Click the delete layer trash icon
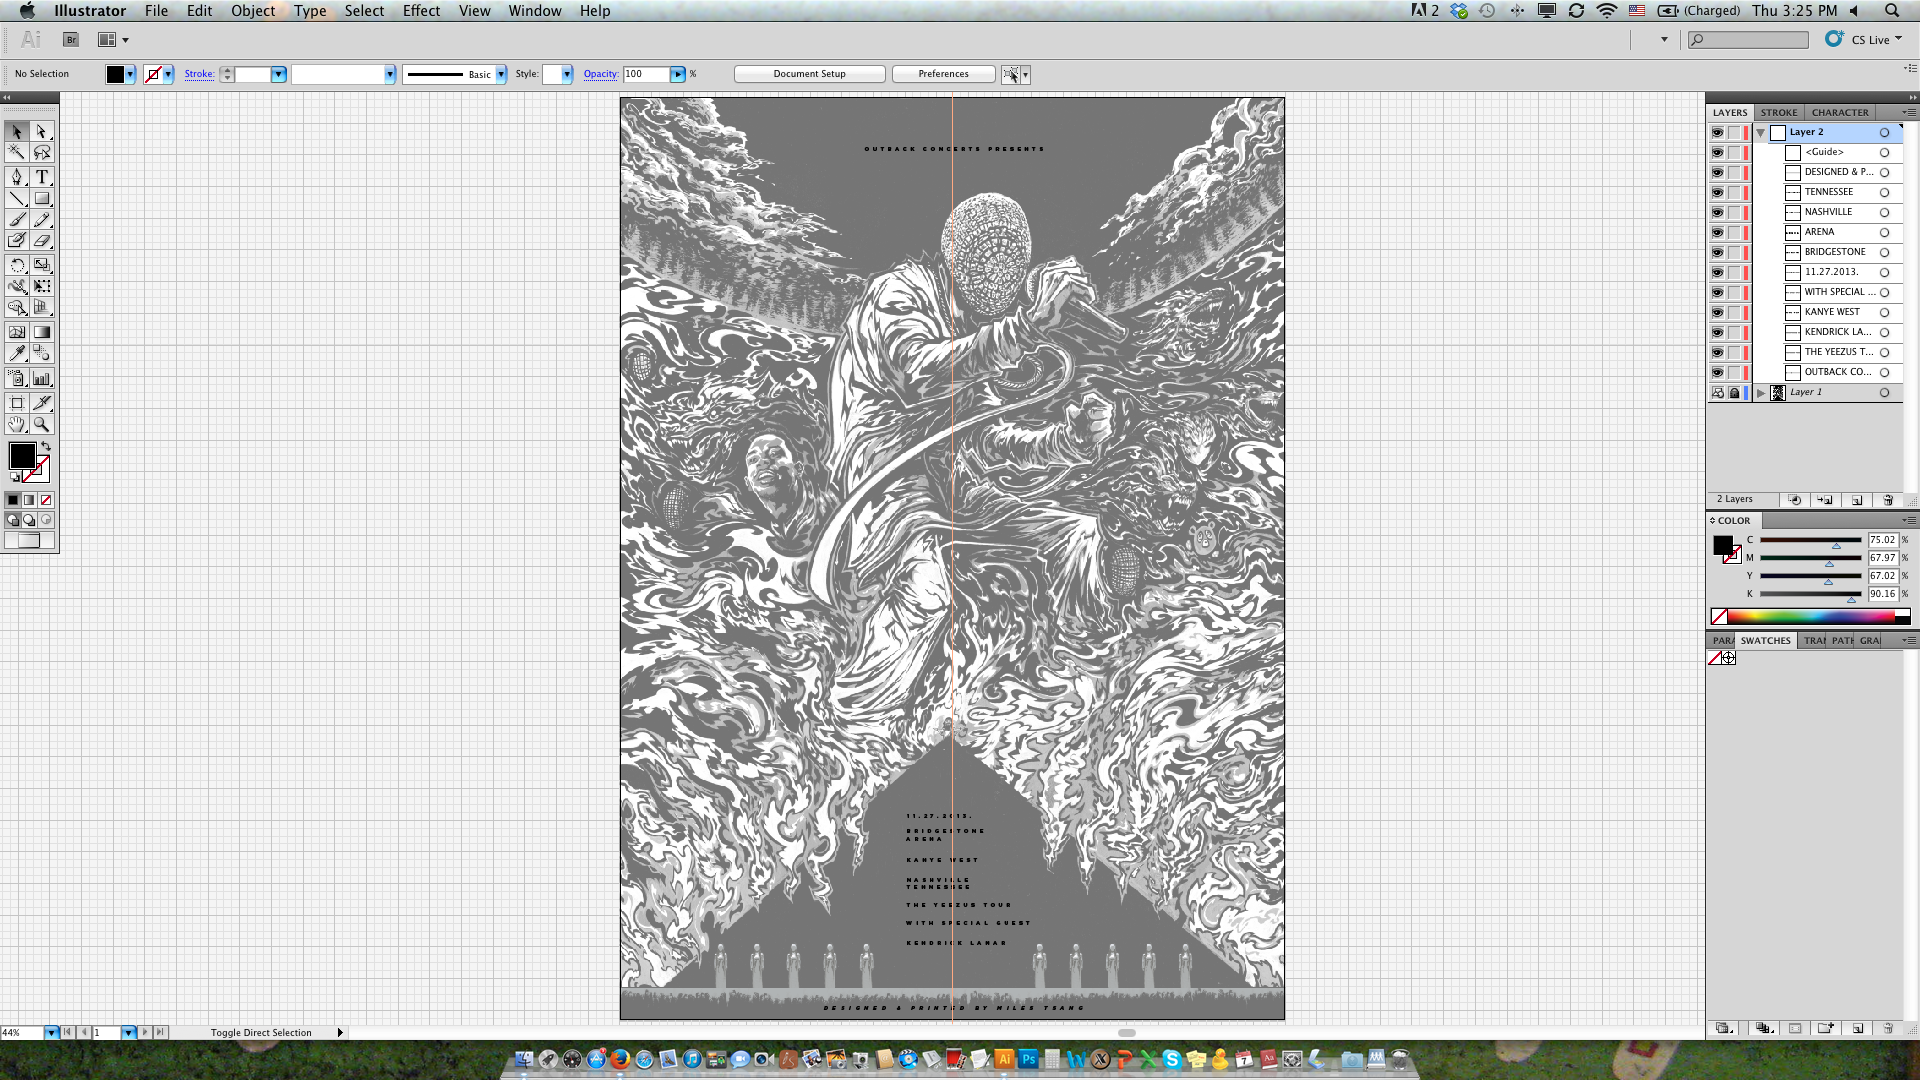 (x=1888, y=500)
